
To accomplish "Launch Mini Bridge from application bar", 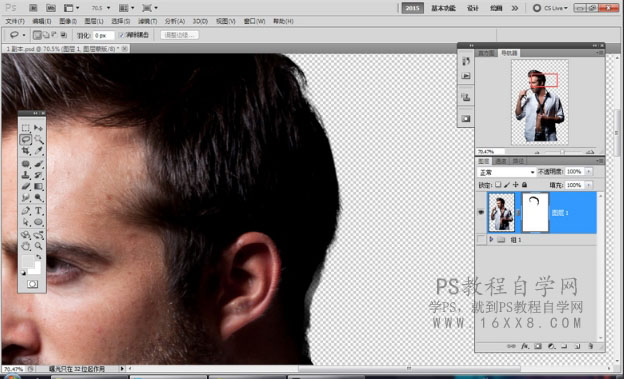I will click(x=51, y=8).
